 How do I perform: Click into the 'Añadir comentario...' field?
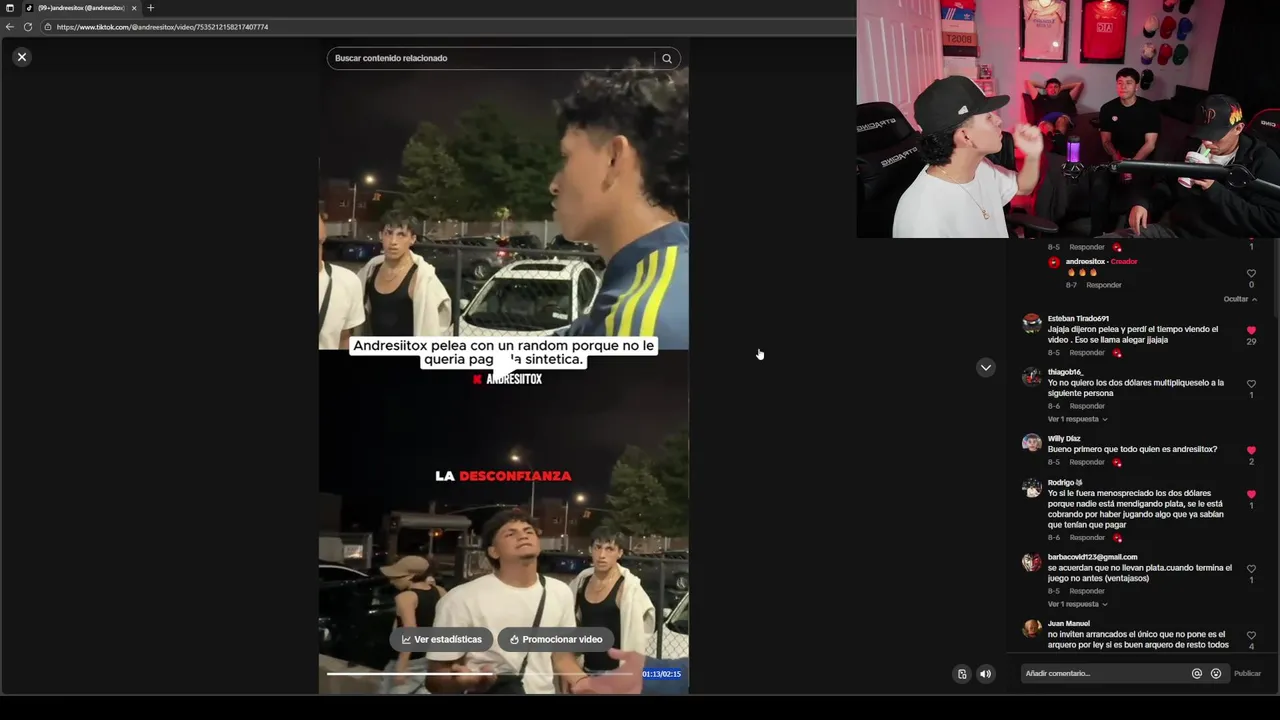click(1105, 674)
